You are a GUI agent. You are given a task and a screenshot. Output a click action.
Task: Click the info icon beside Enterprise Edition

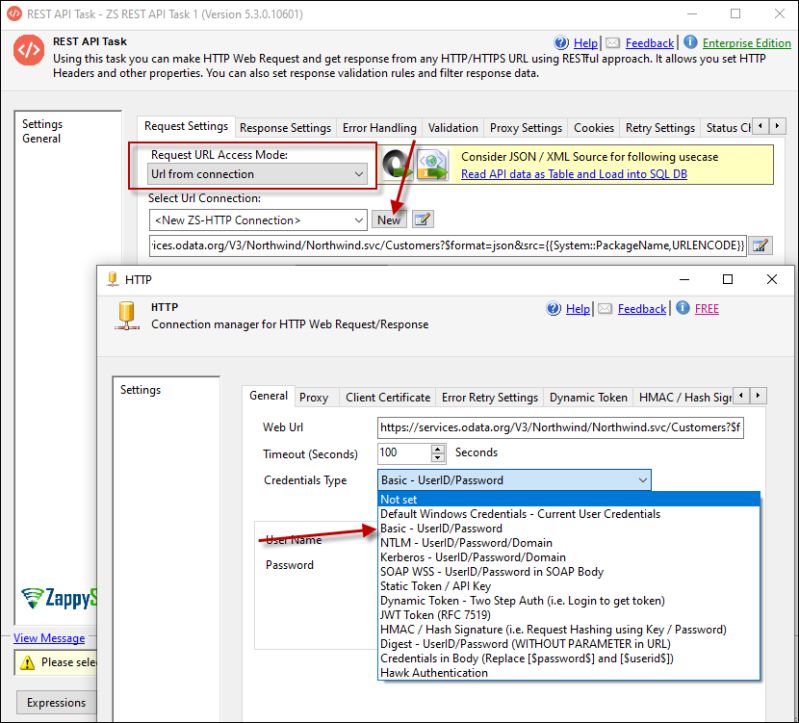tap(690, 42)
